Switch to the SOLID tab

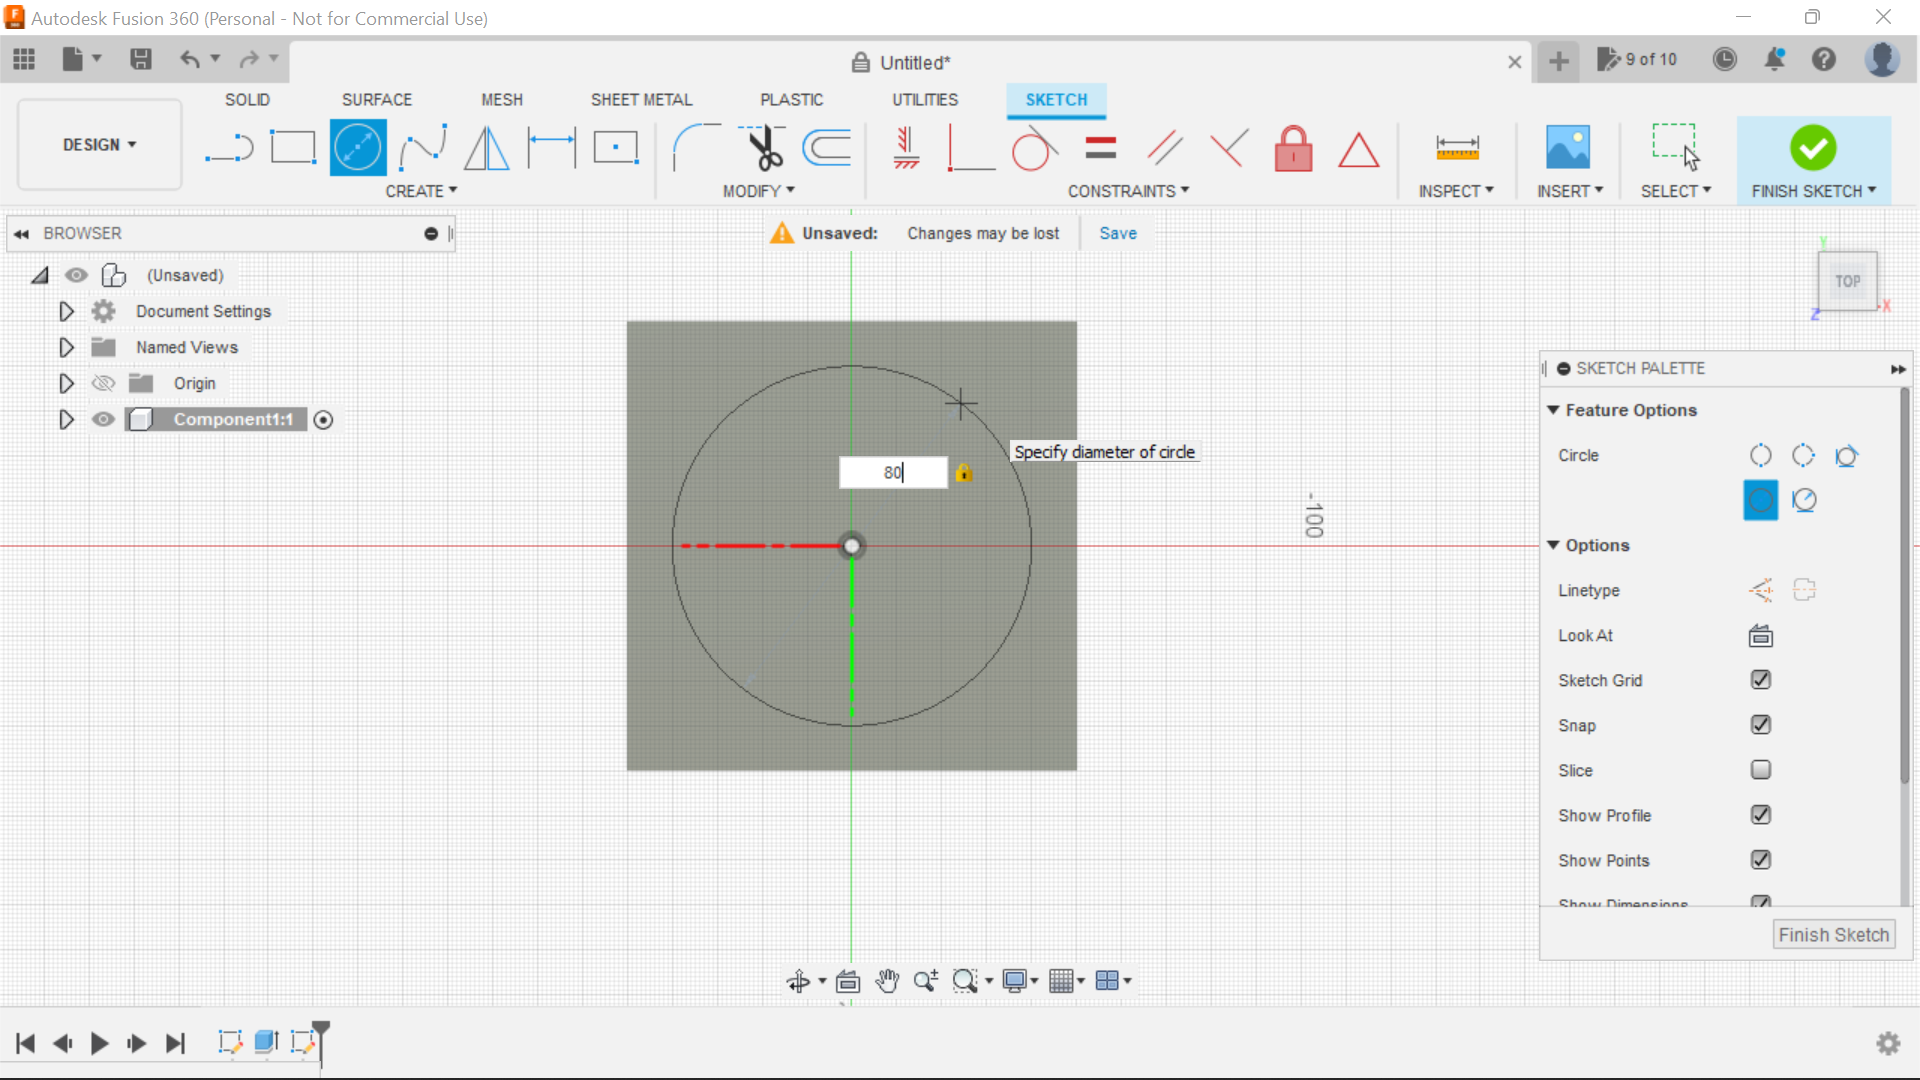(247, 100)
